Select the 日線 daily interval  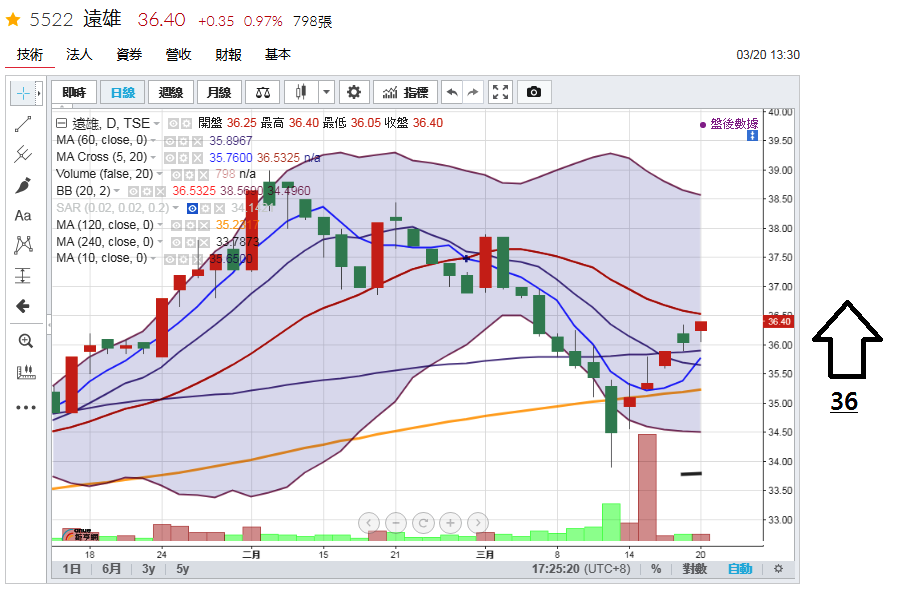point(122,92)
